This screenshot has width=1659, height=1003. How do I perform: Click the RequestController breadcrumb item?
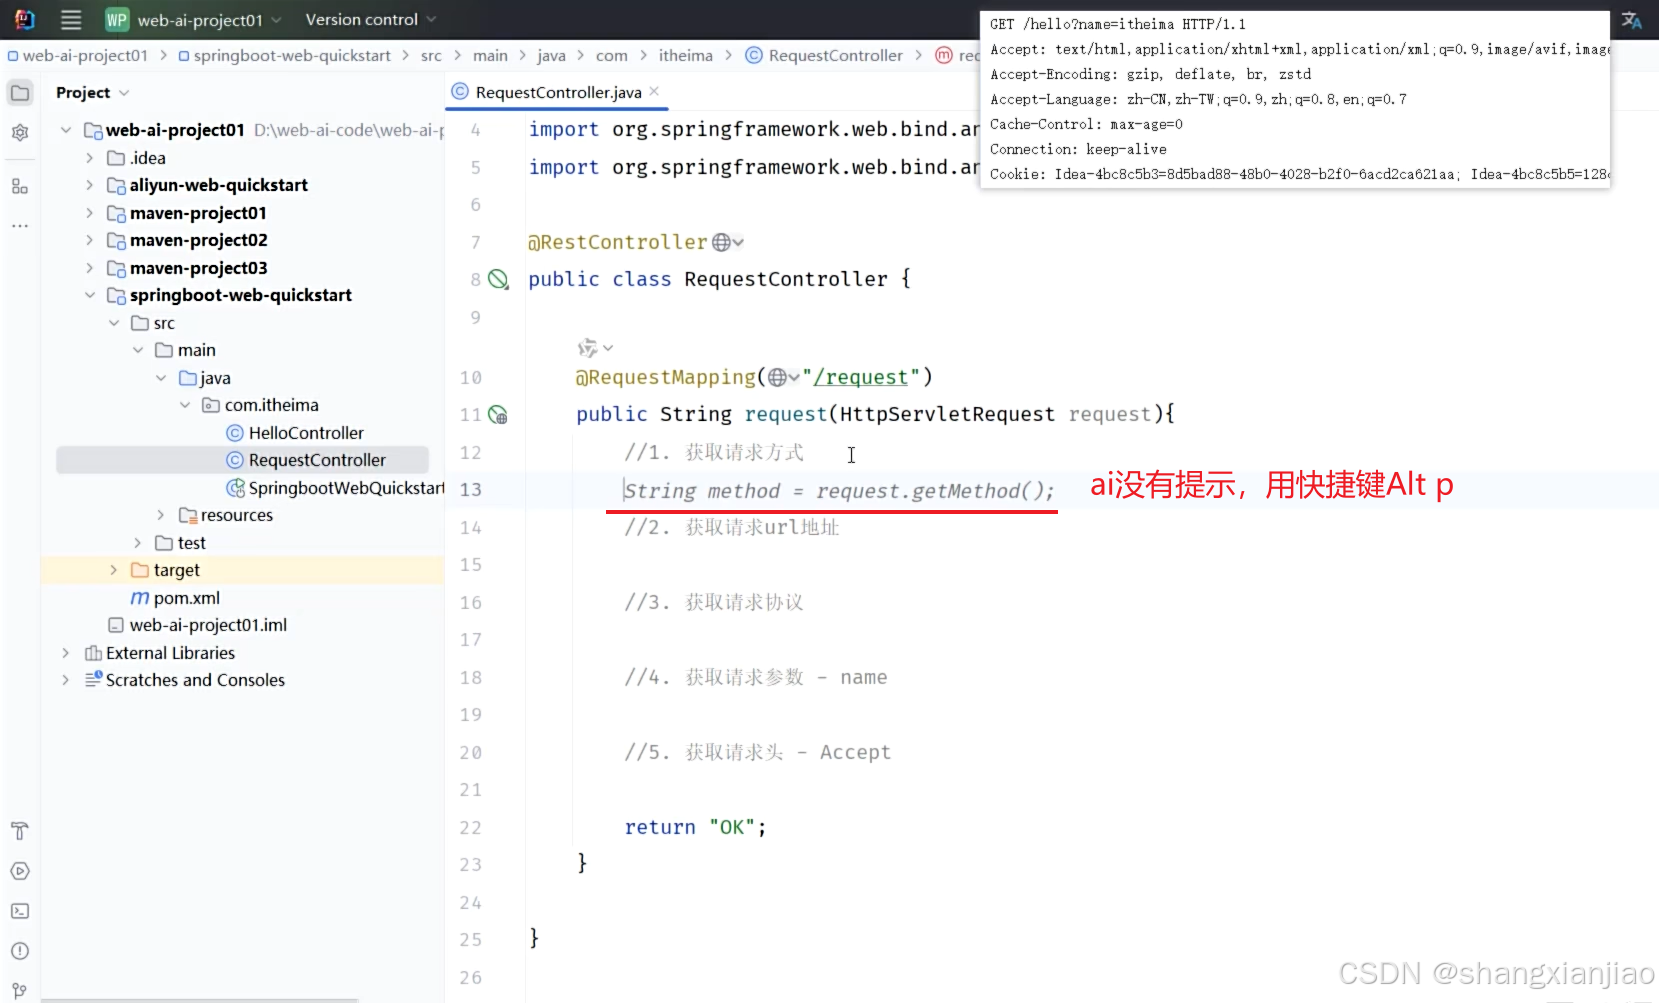click(824, 56)
